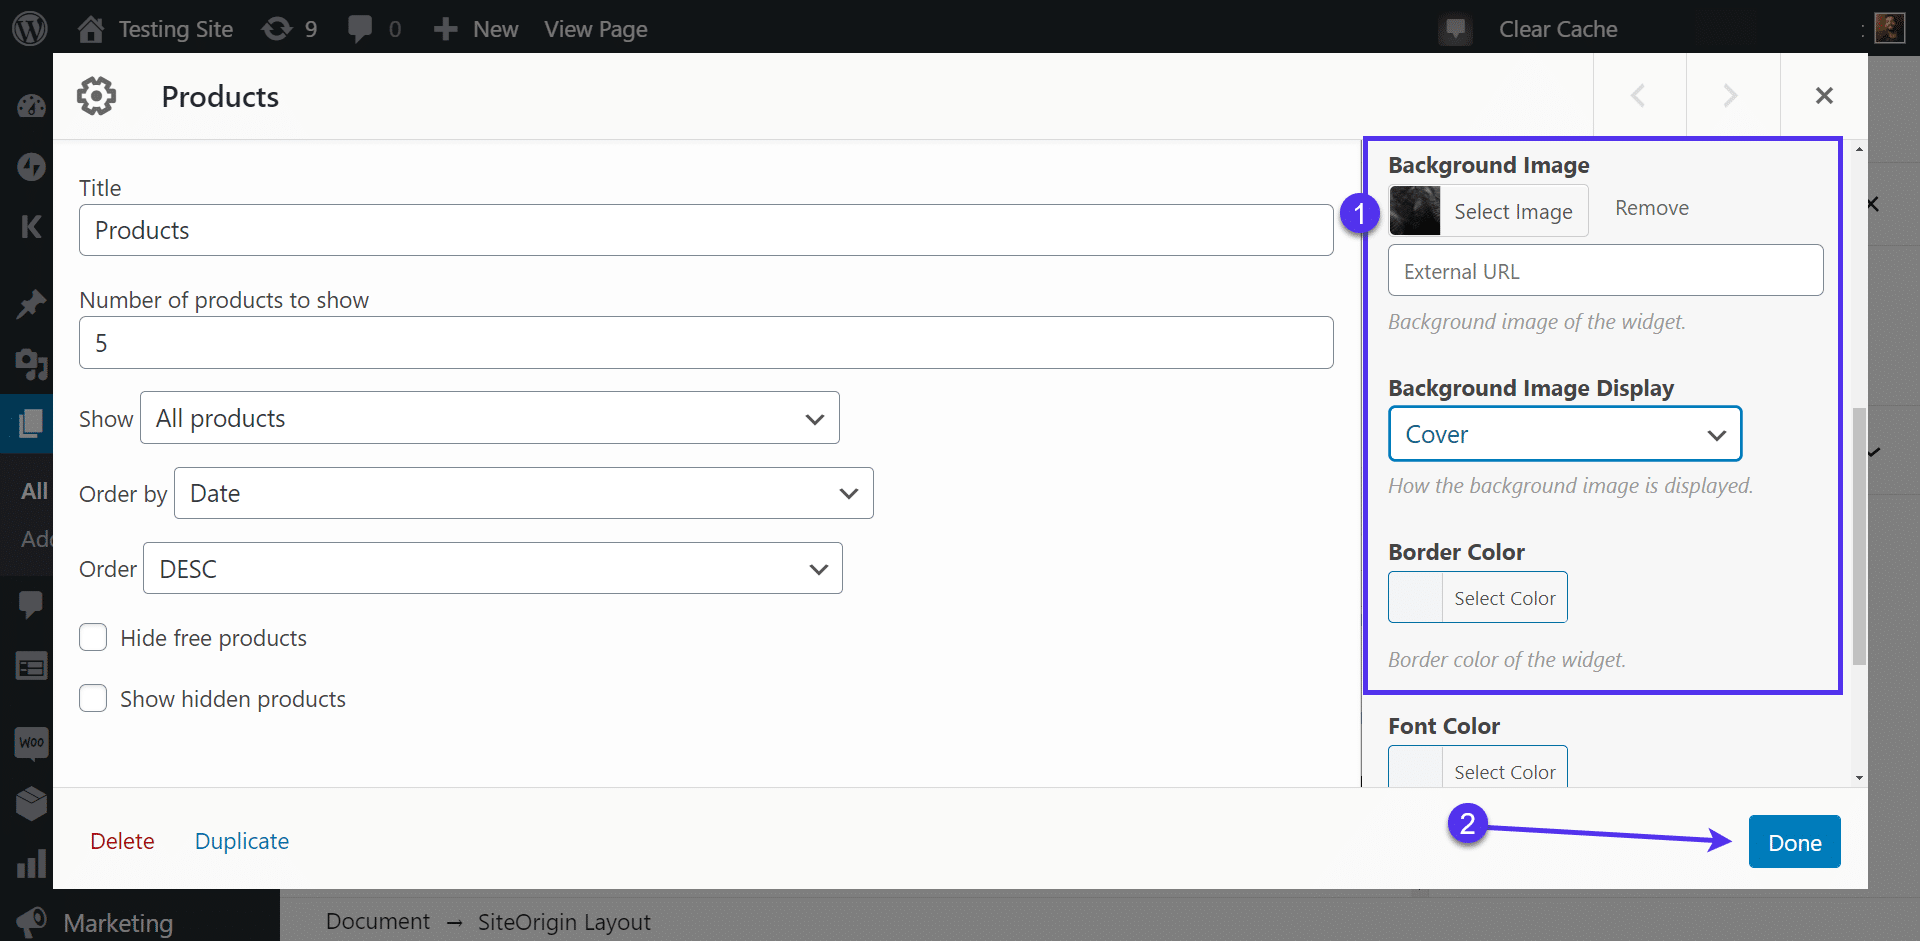Open the Order by Date dropdown
The width and height of the screenshot is (1920, 941).
pyautogui.click(x=523, y=492)
